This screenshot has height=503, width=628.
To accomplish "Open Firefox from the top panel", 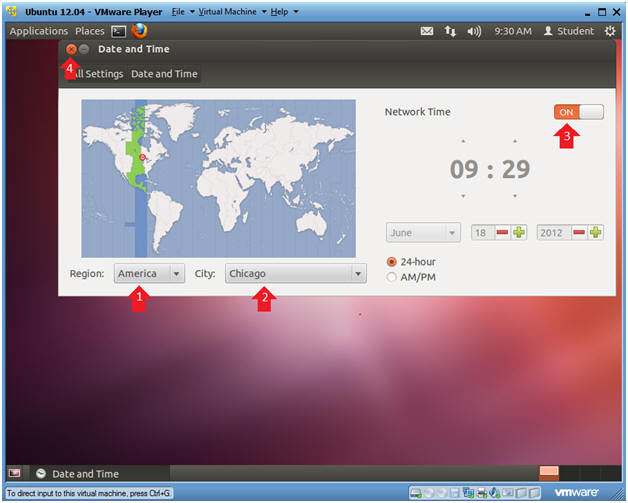I will (139, 30).
